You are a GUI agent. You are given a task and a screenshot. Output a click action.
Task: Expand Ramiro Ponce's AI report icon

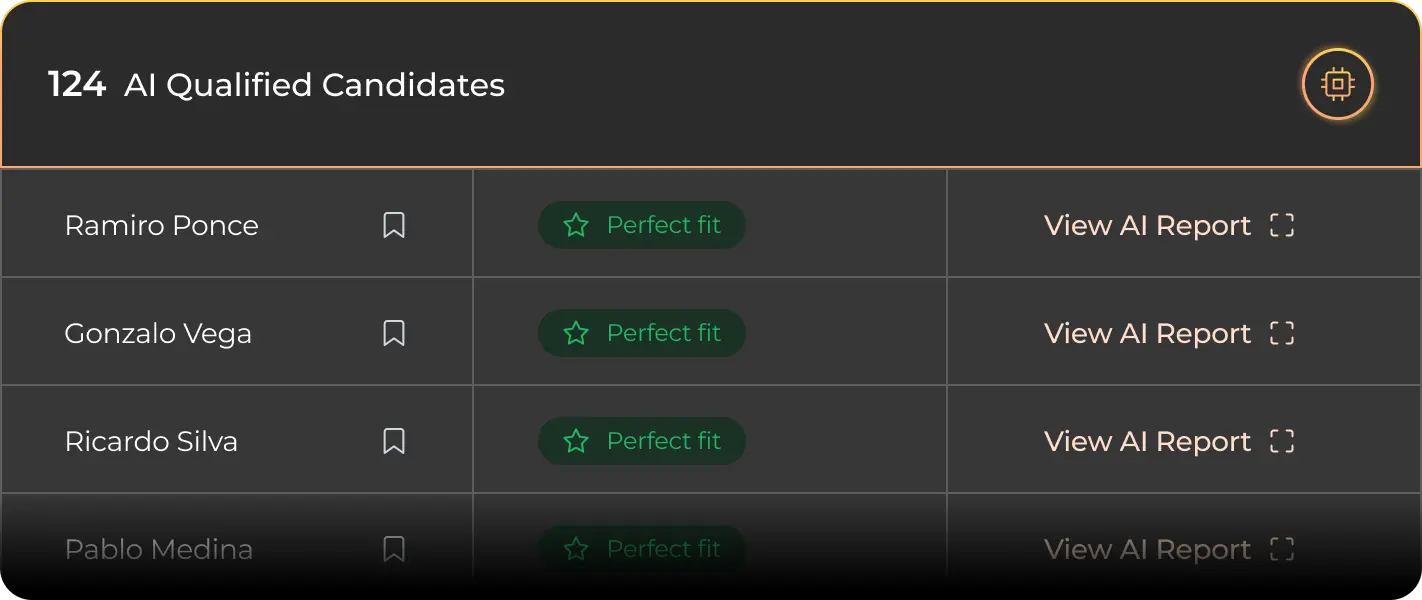pos(1282,225)
